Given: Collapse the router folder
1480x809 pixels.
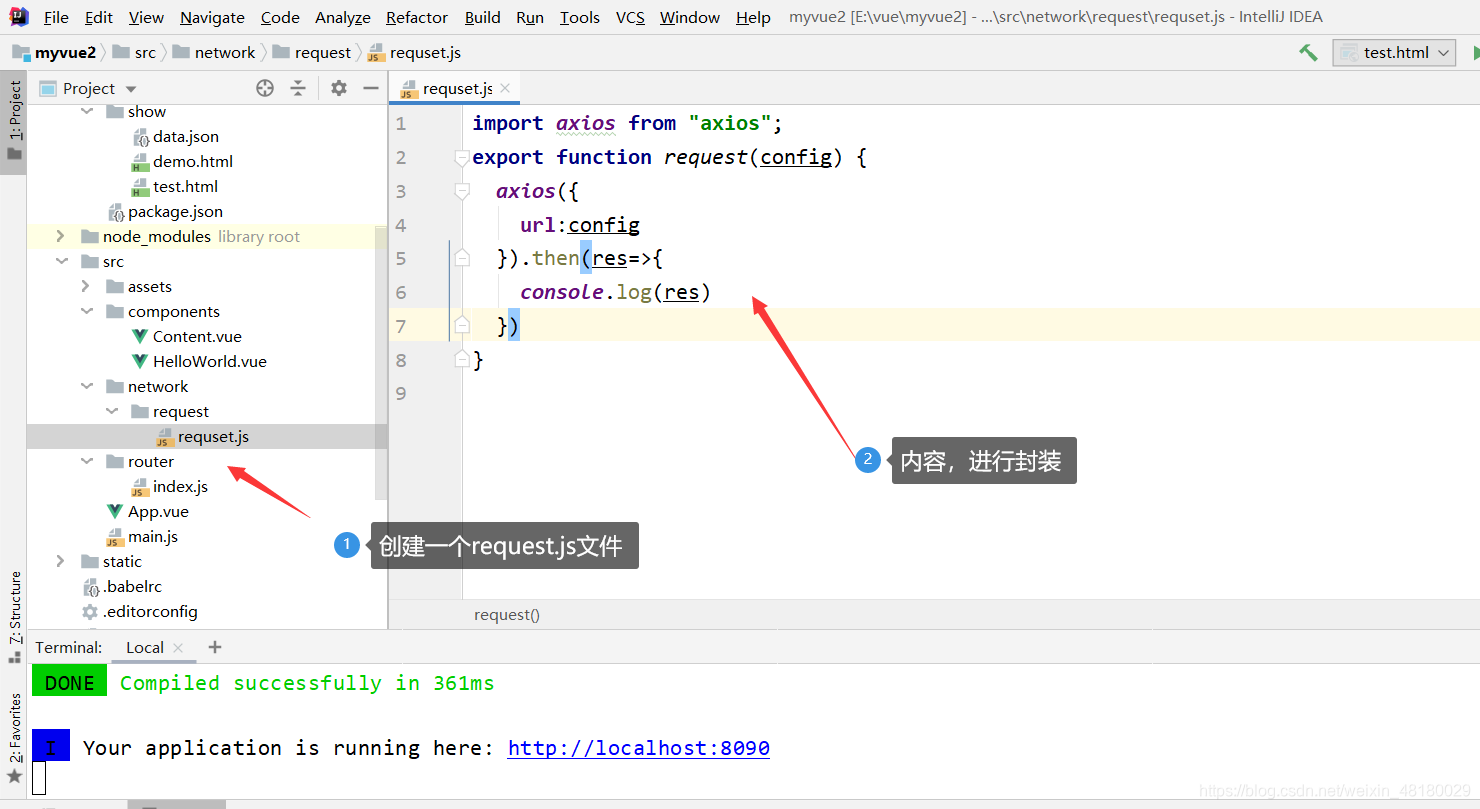Looking at the screenshot, I should click(x=86, y=461).
